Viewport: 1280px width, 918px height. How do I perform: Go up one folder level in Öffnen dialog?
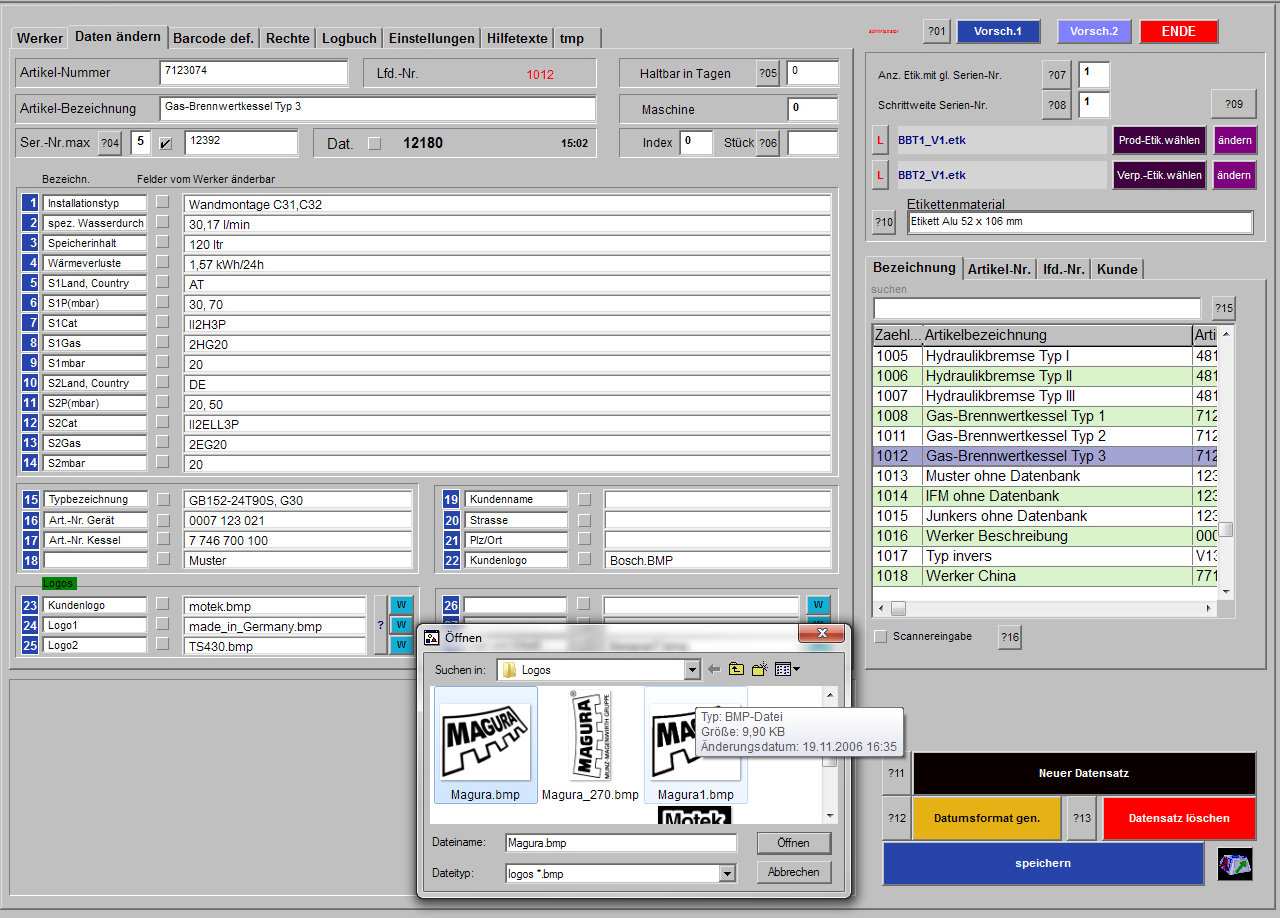[x=736, y=669]
